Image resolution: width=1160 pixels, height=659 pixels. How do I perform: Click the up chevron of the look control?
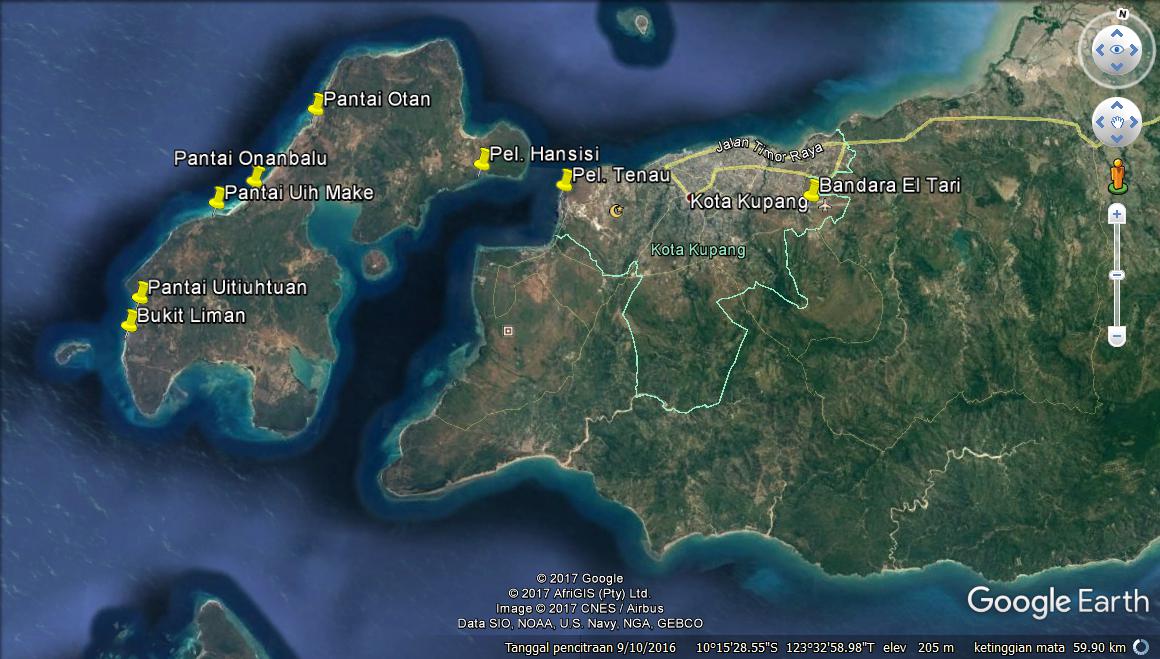point(1117,31)
